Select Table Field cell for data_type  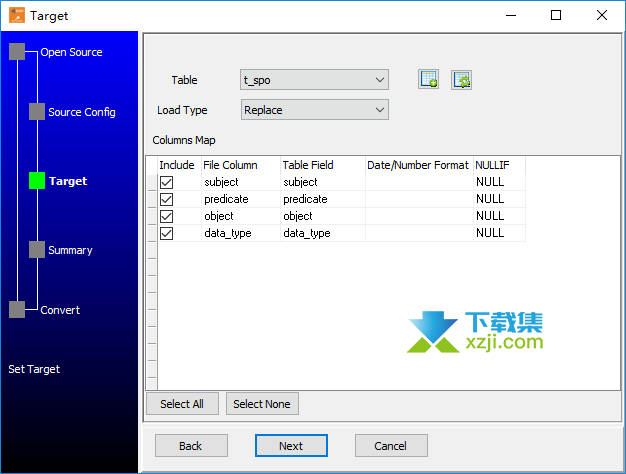[323, 233]
